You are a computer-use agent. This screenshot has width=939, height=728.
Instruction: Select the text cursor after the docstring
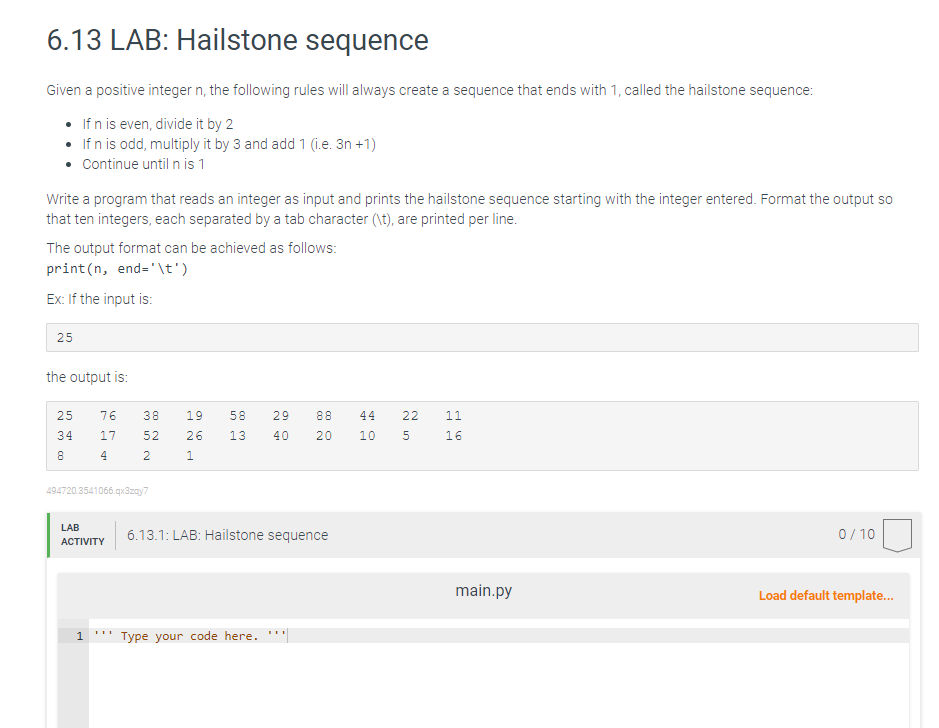[x=288, y=635]
